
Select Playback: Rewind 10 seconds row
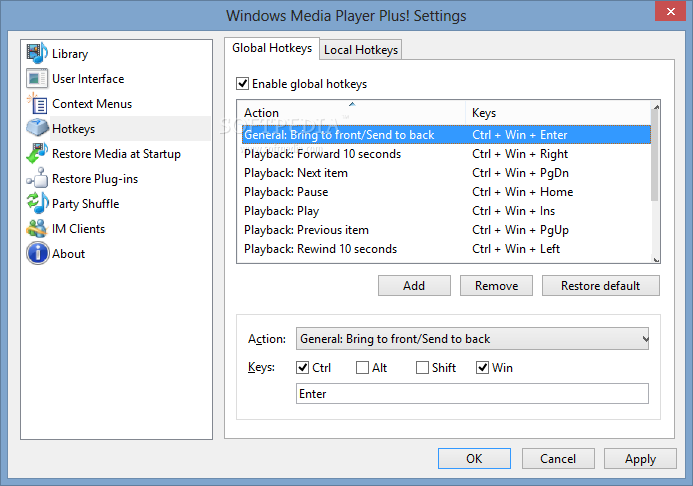pos(446,249)
